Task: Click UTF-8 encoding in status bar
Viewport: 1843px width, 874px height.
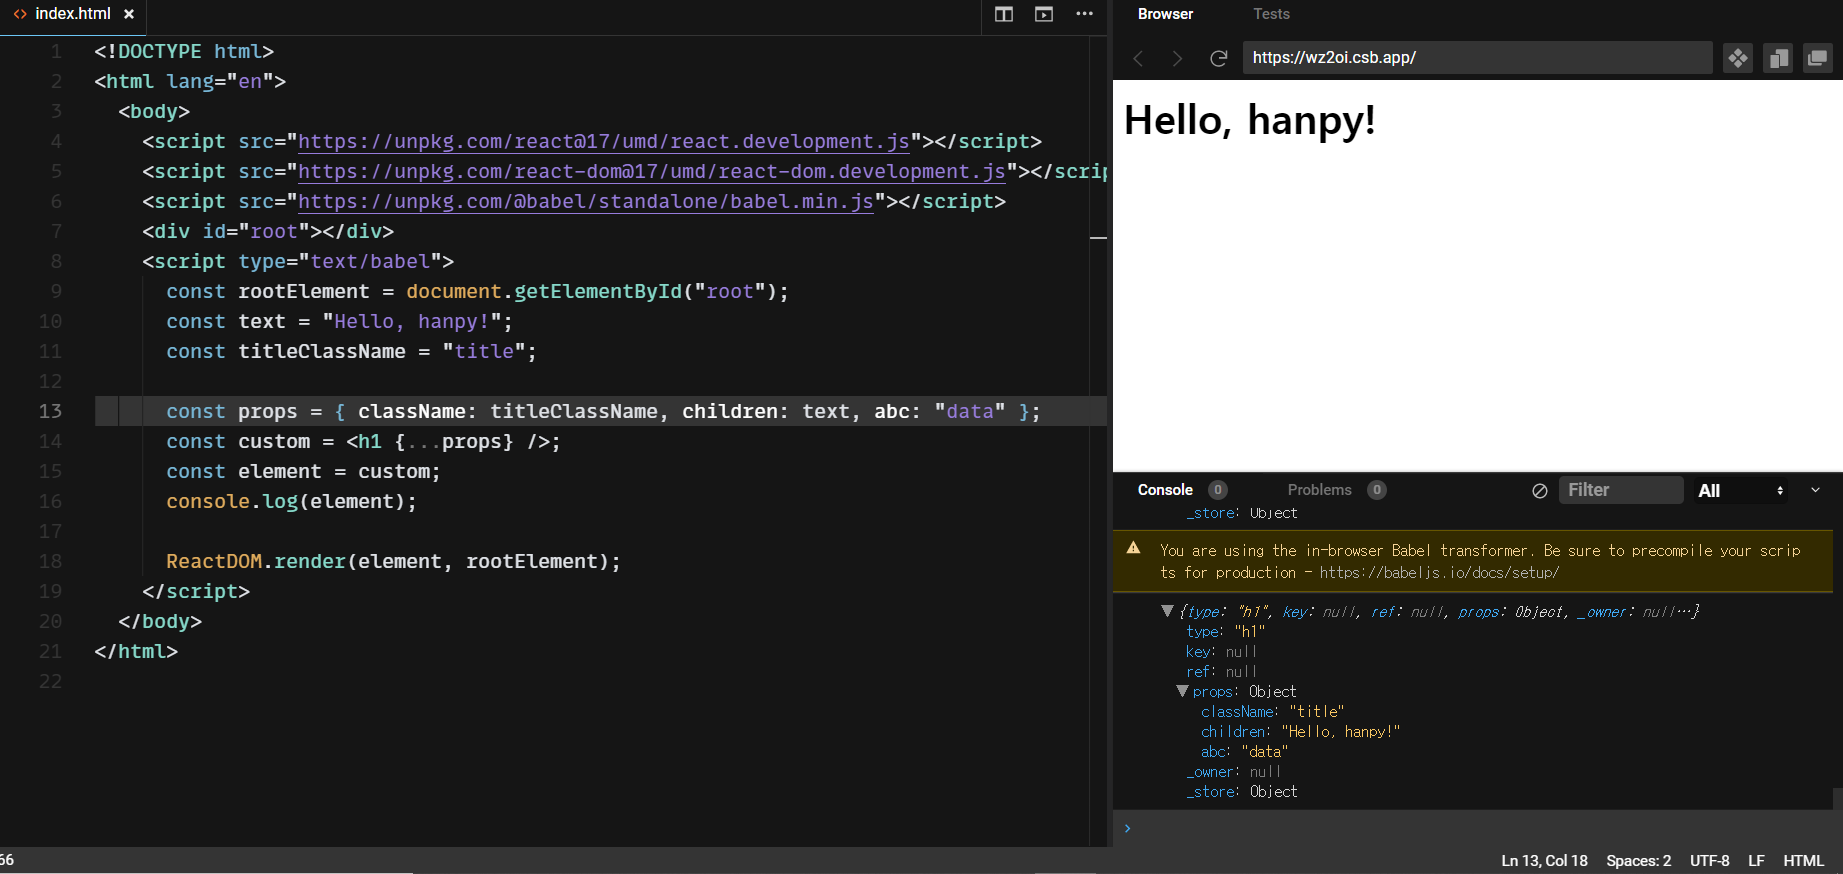Action: click(1709, 861)
